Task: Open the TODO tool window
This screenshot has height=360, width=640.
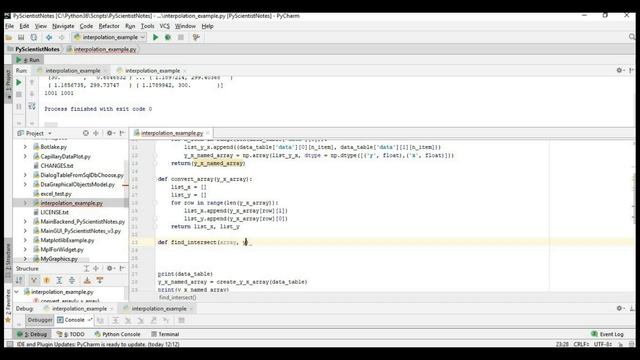Action: pos(71,334)
